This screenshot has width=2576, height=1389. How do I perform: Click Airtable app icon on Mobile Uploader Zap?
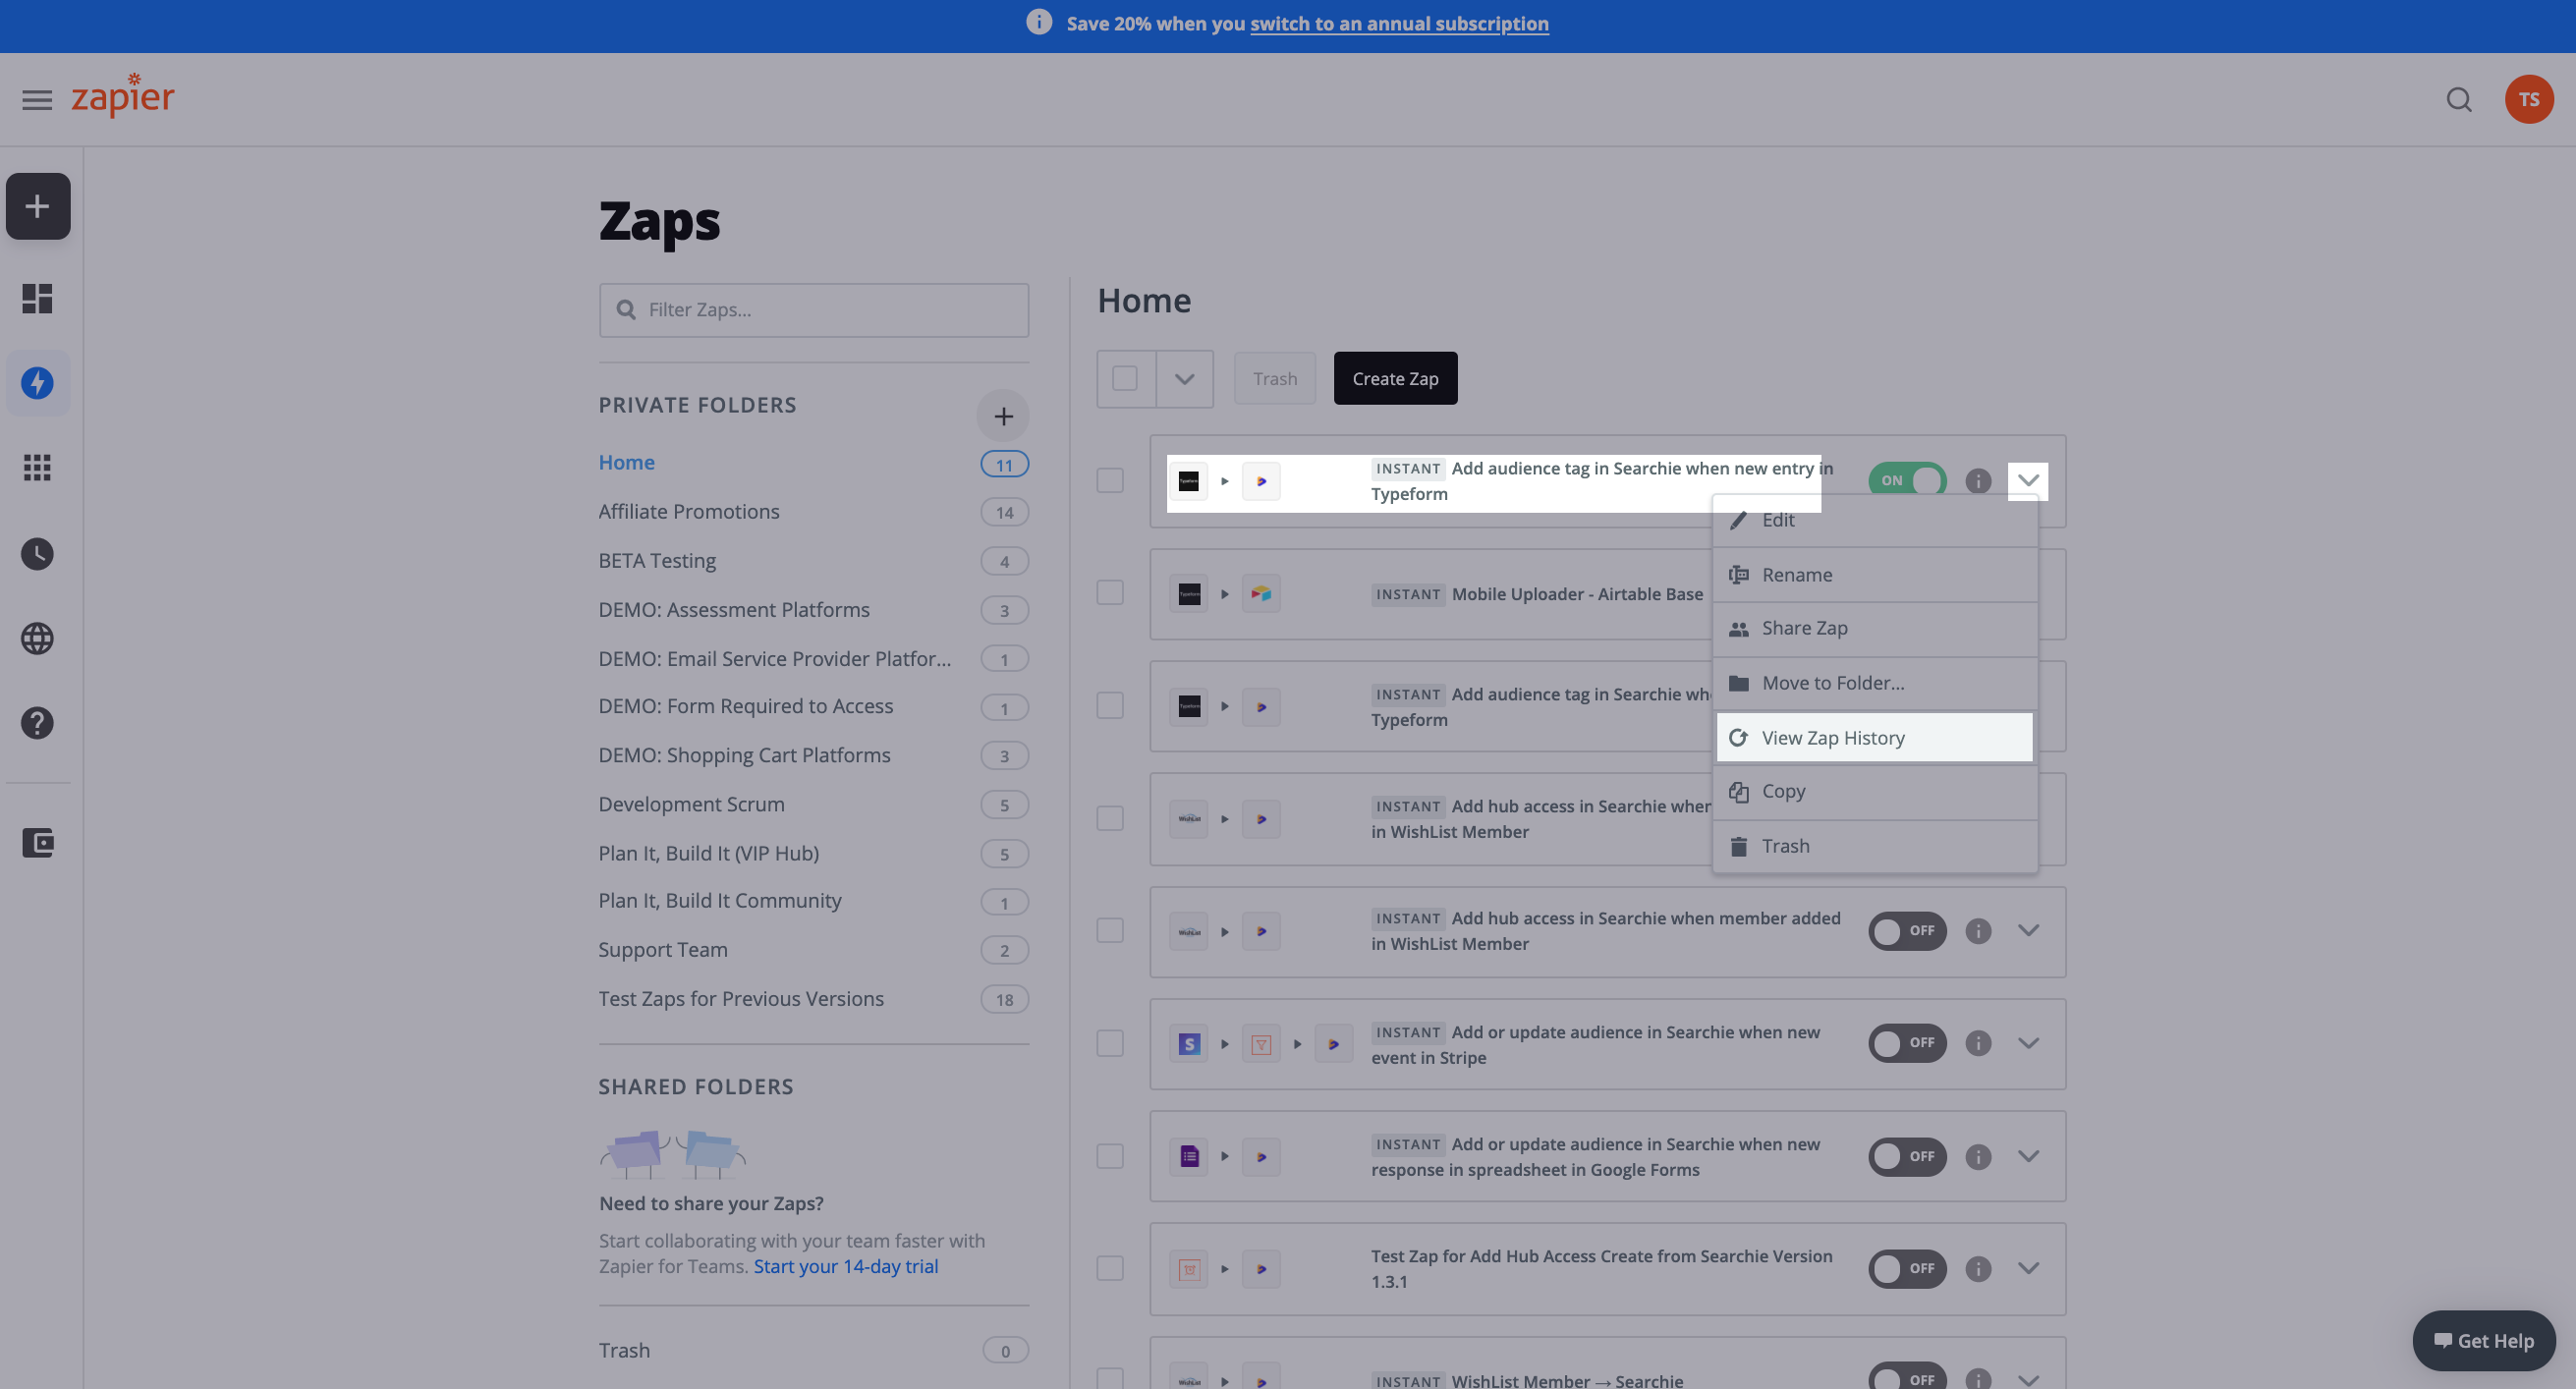coord(1261,594)
